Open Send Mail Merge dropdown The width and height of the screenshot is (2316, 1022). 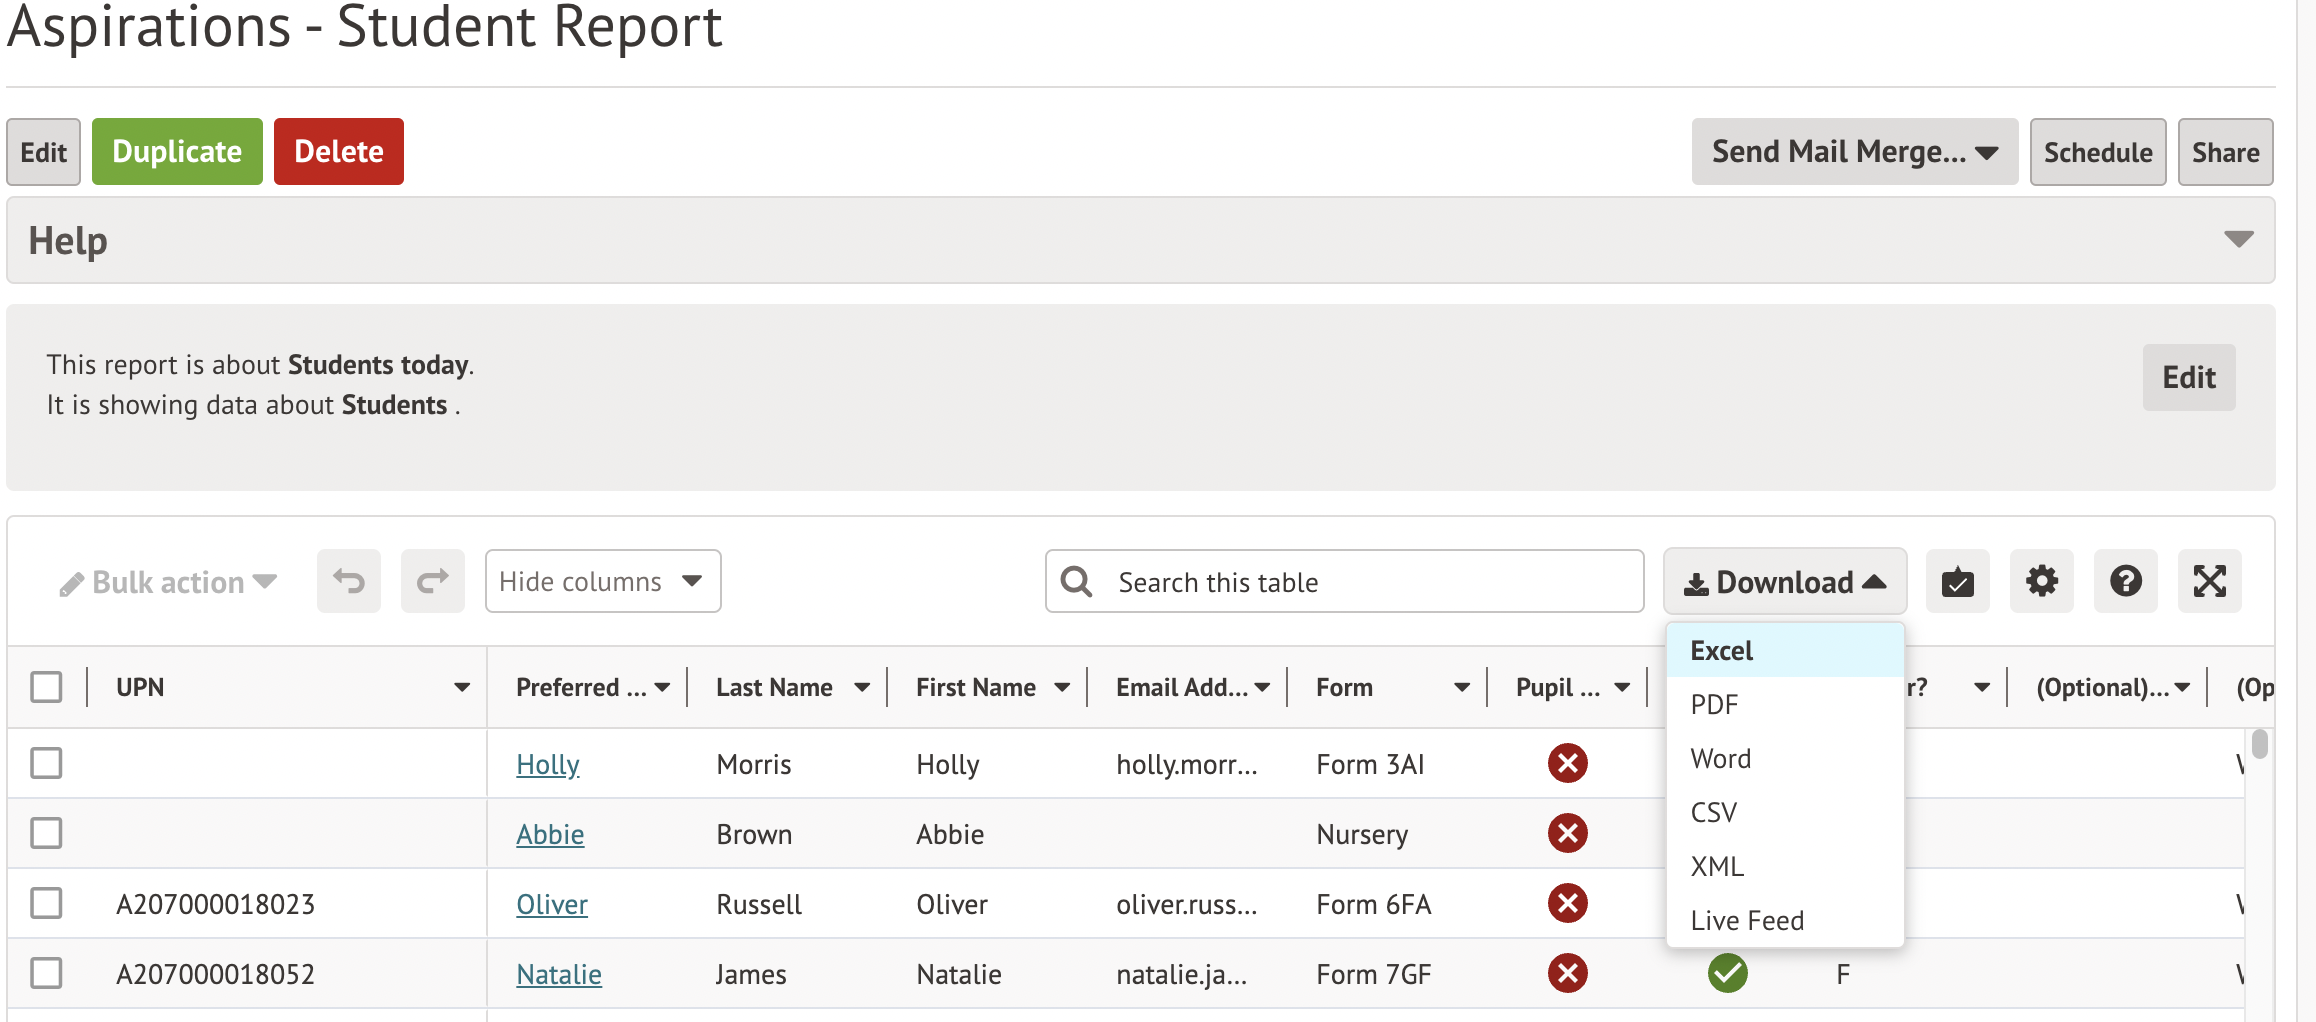tap(1854, 152)
